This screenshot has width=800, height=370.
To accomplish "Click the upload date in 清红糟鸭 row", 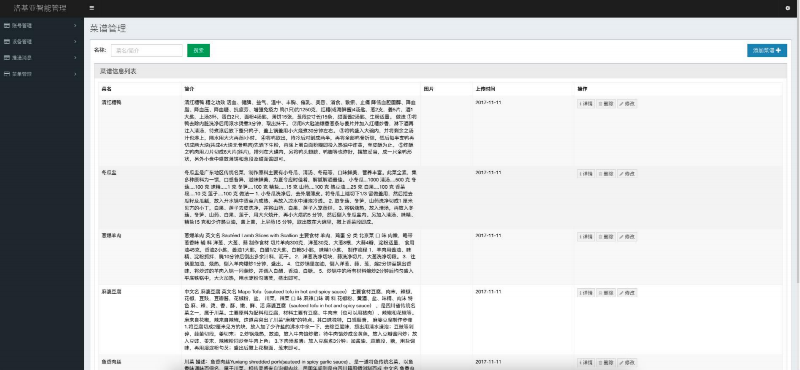I will [488, 102].
